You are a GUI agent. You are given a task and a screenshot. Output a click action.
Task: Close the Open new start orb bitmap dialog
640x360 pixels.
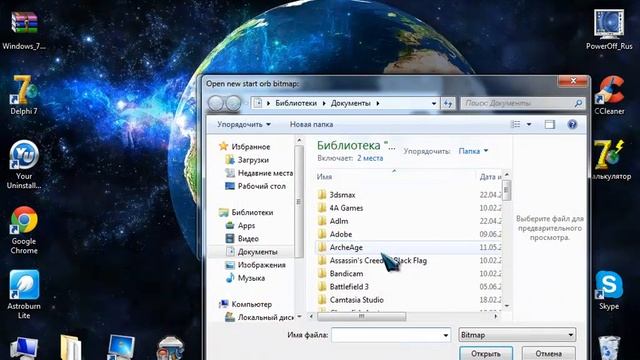pos(573,81)
